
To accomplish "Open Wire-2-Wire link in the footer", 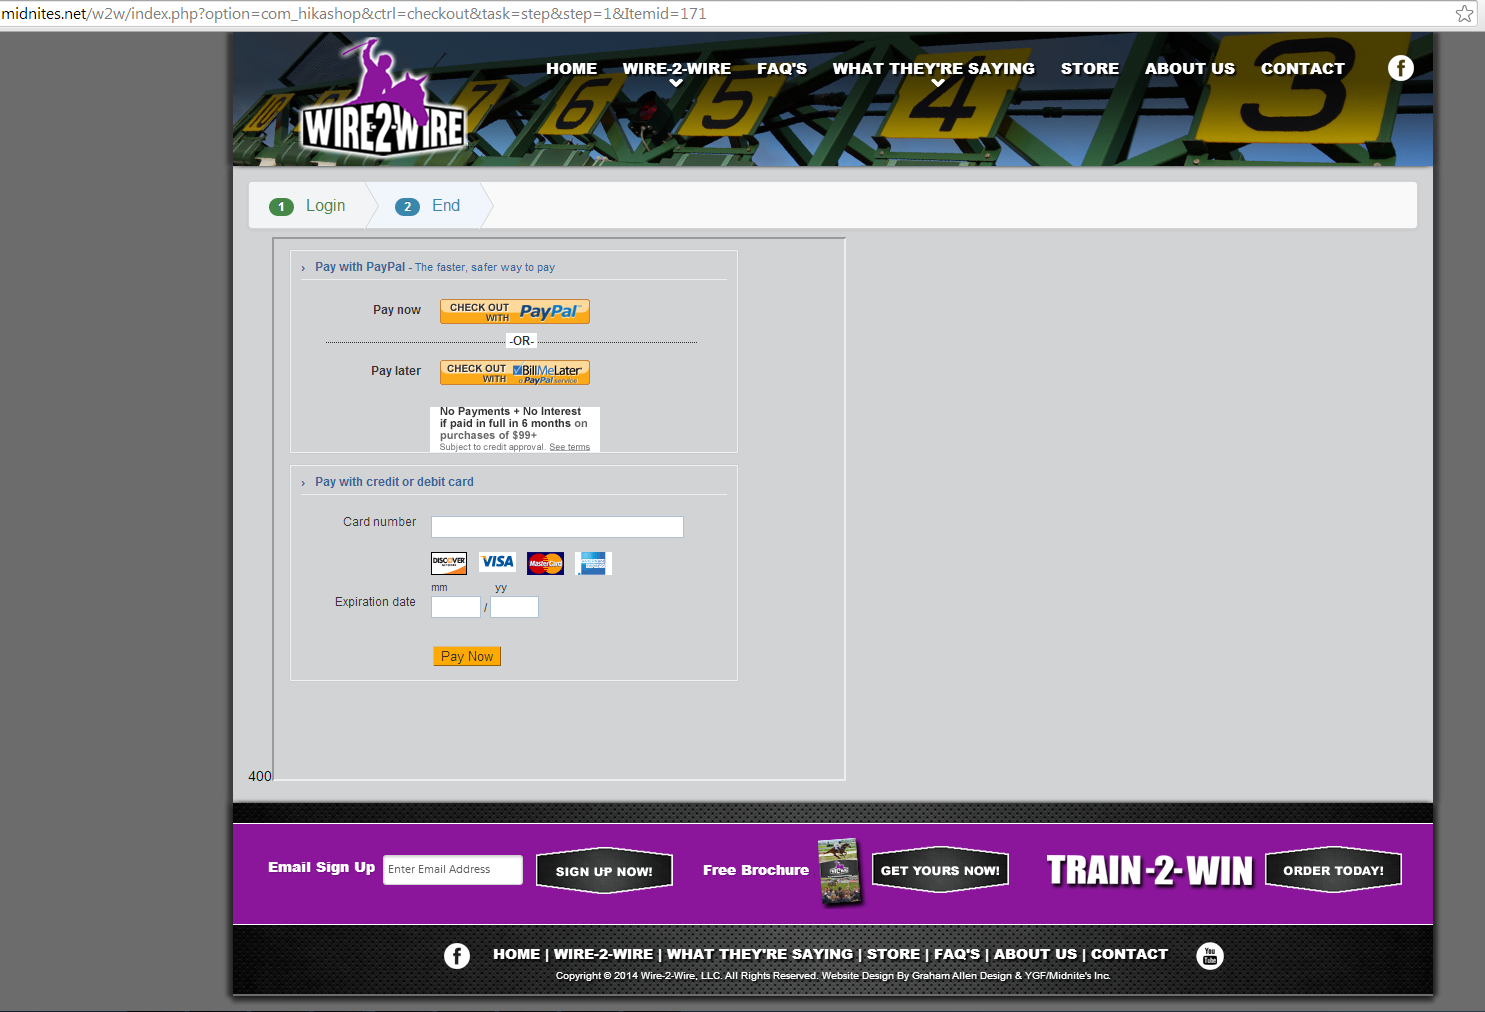I will [603, 954].
